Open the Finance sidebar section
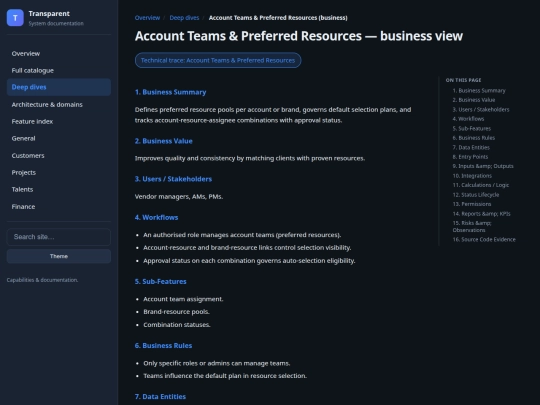The width and height of the screenshot is (540, 405). pos(59,207)
